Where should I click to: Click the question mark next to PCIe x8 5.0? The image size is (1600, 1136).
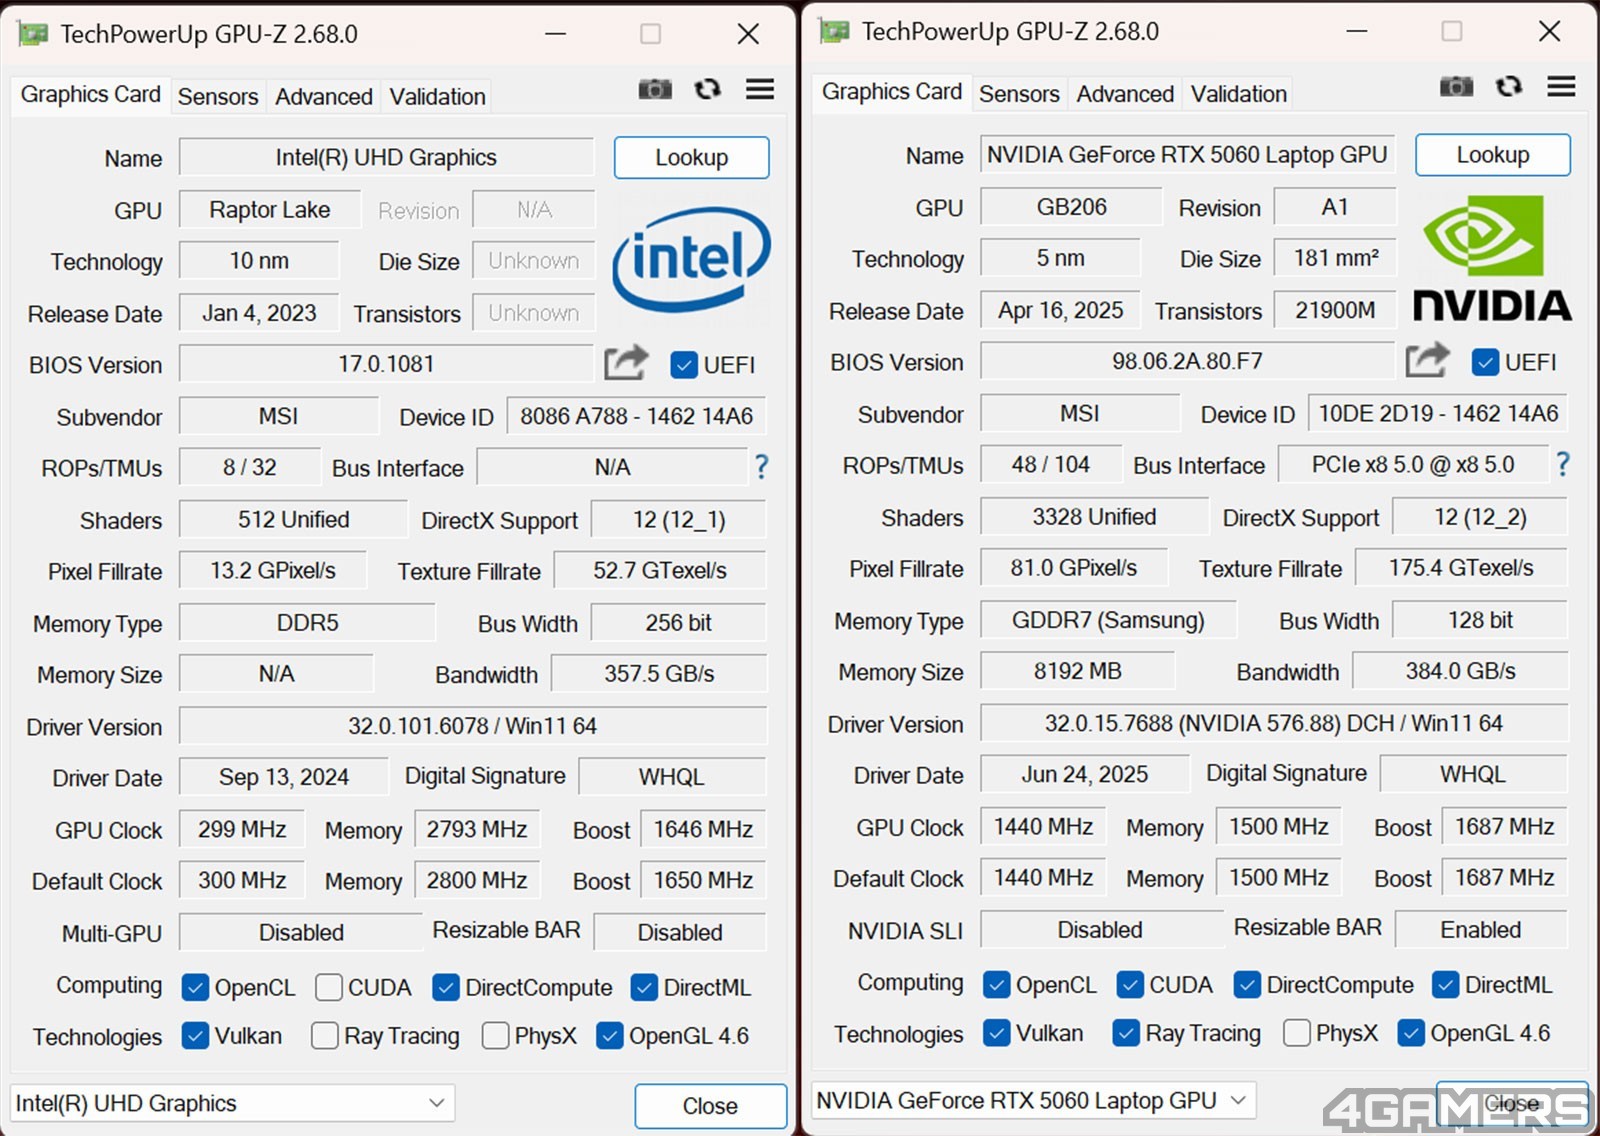click(x=1563, y=464)
